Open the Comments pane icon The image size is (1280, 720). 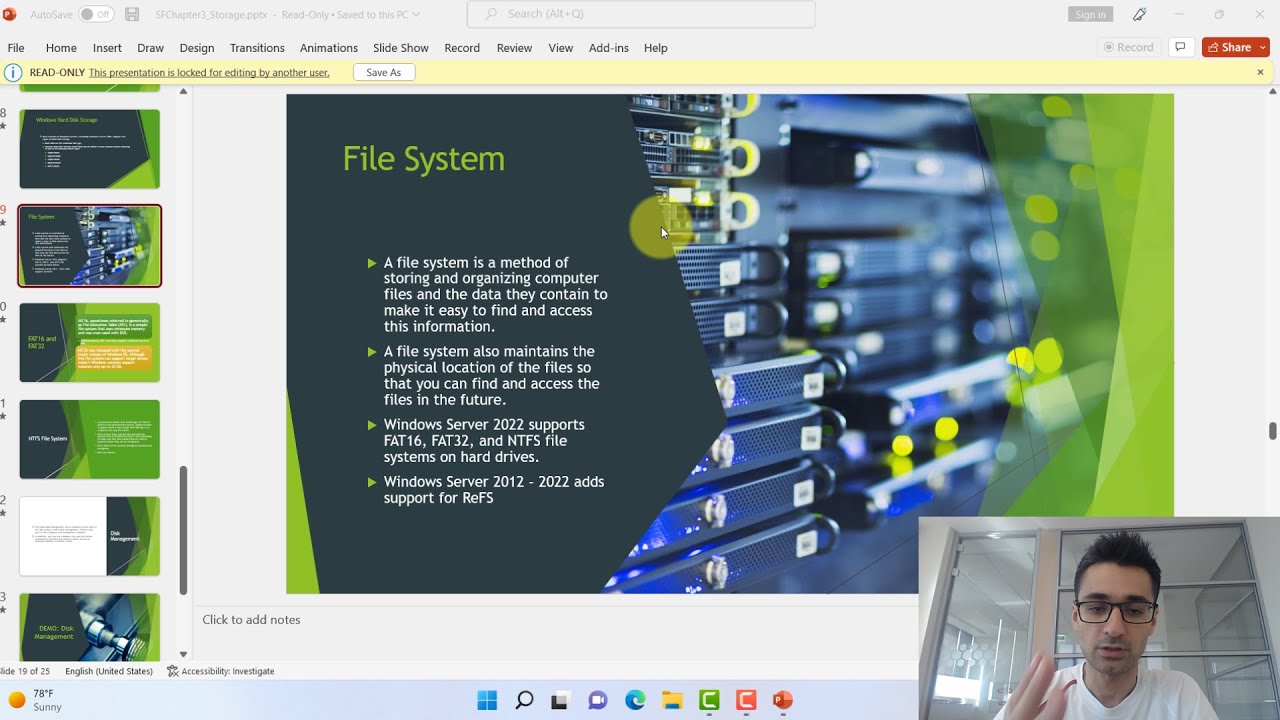pyautogui.click(x=1181, y=47)
